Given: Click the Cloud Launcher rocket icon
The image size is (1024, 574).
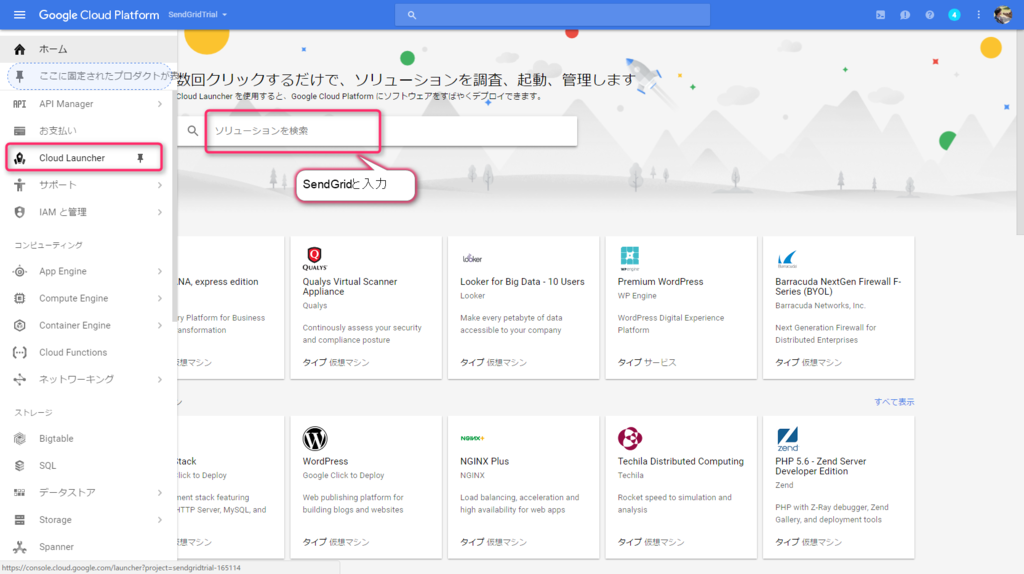Looking at the screenshot, I should tap(20, 158).
